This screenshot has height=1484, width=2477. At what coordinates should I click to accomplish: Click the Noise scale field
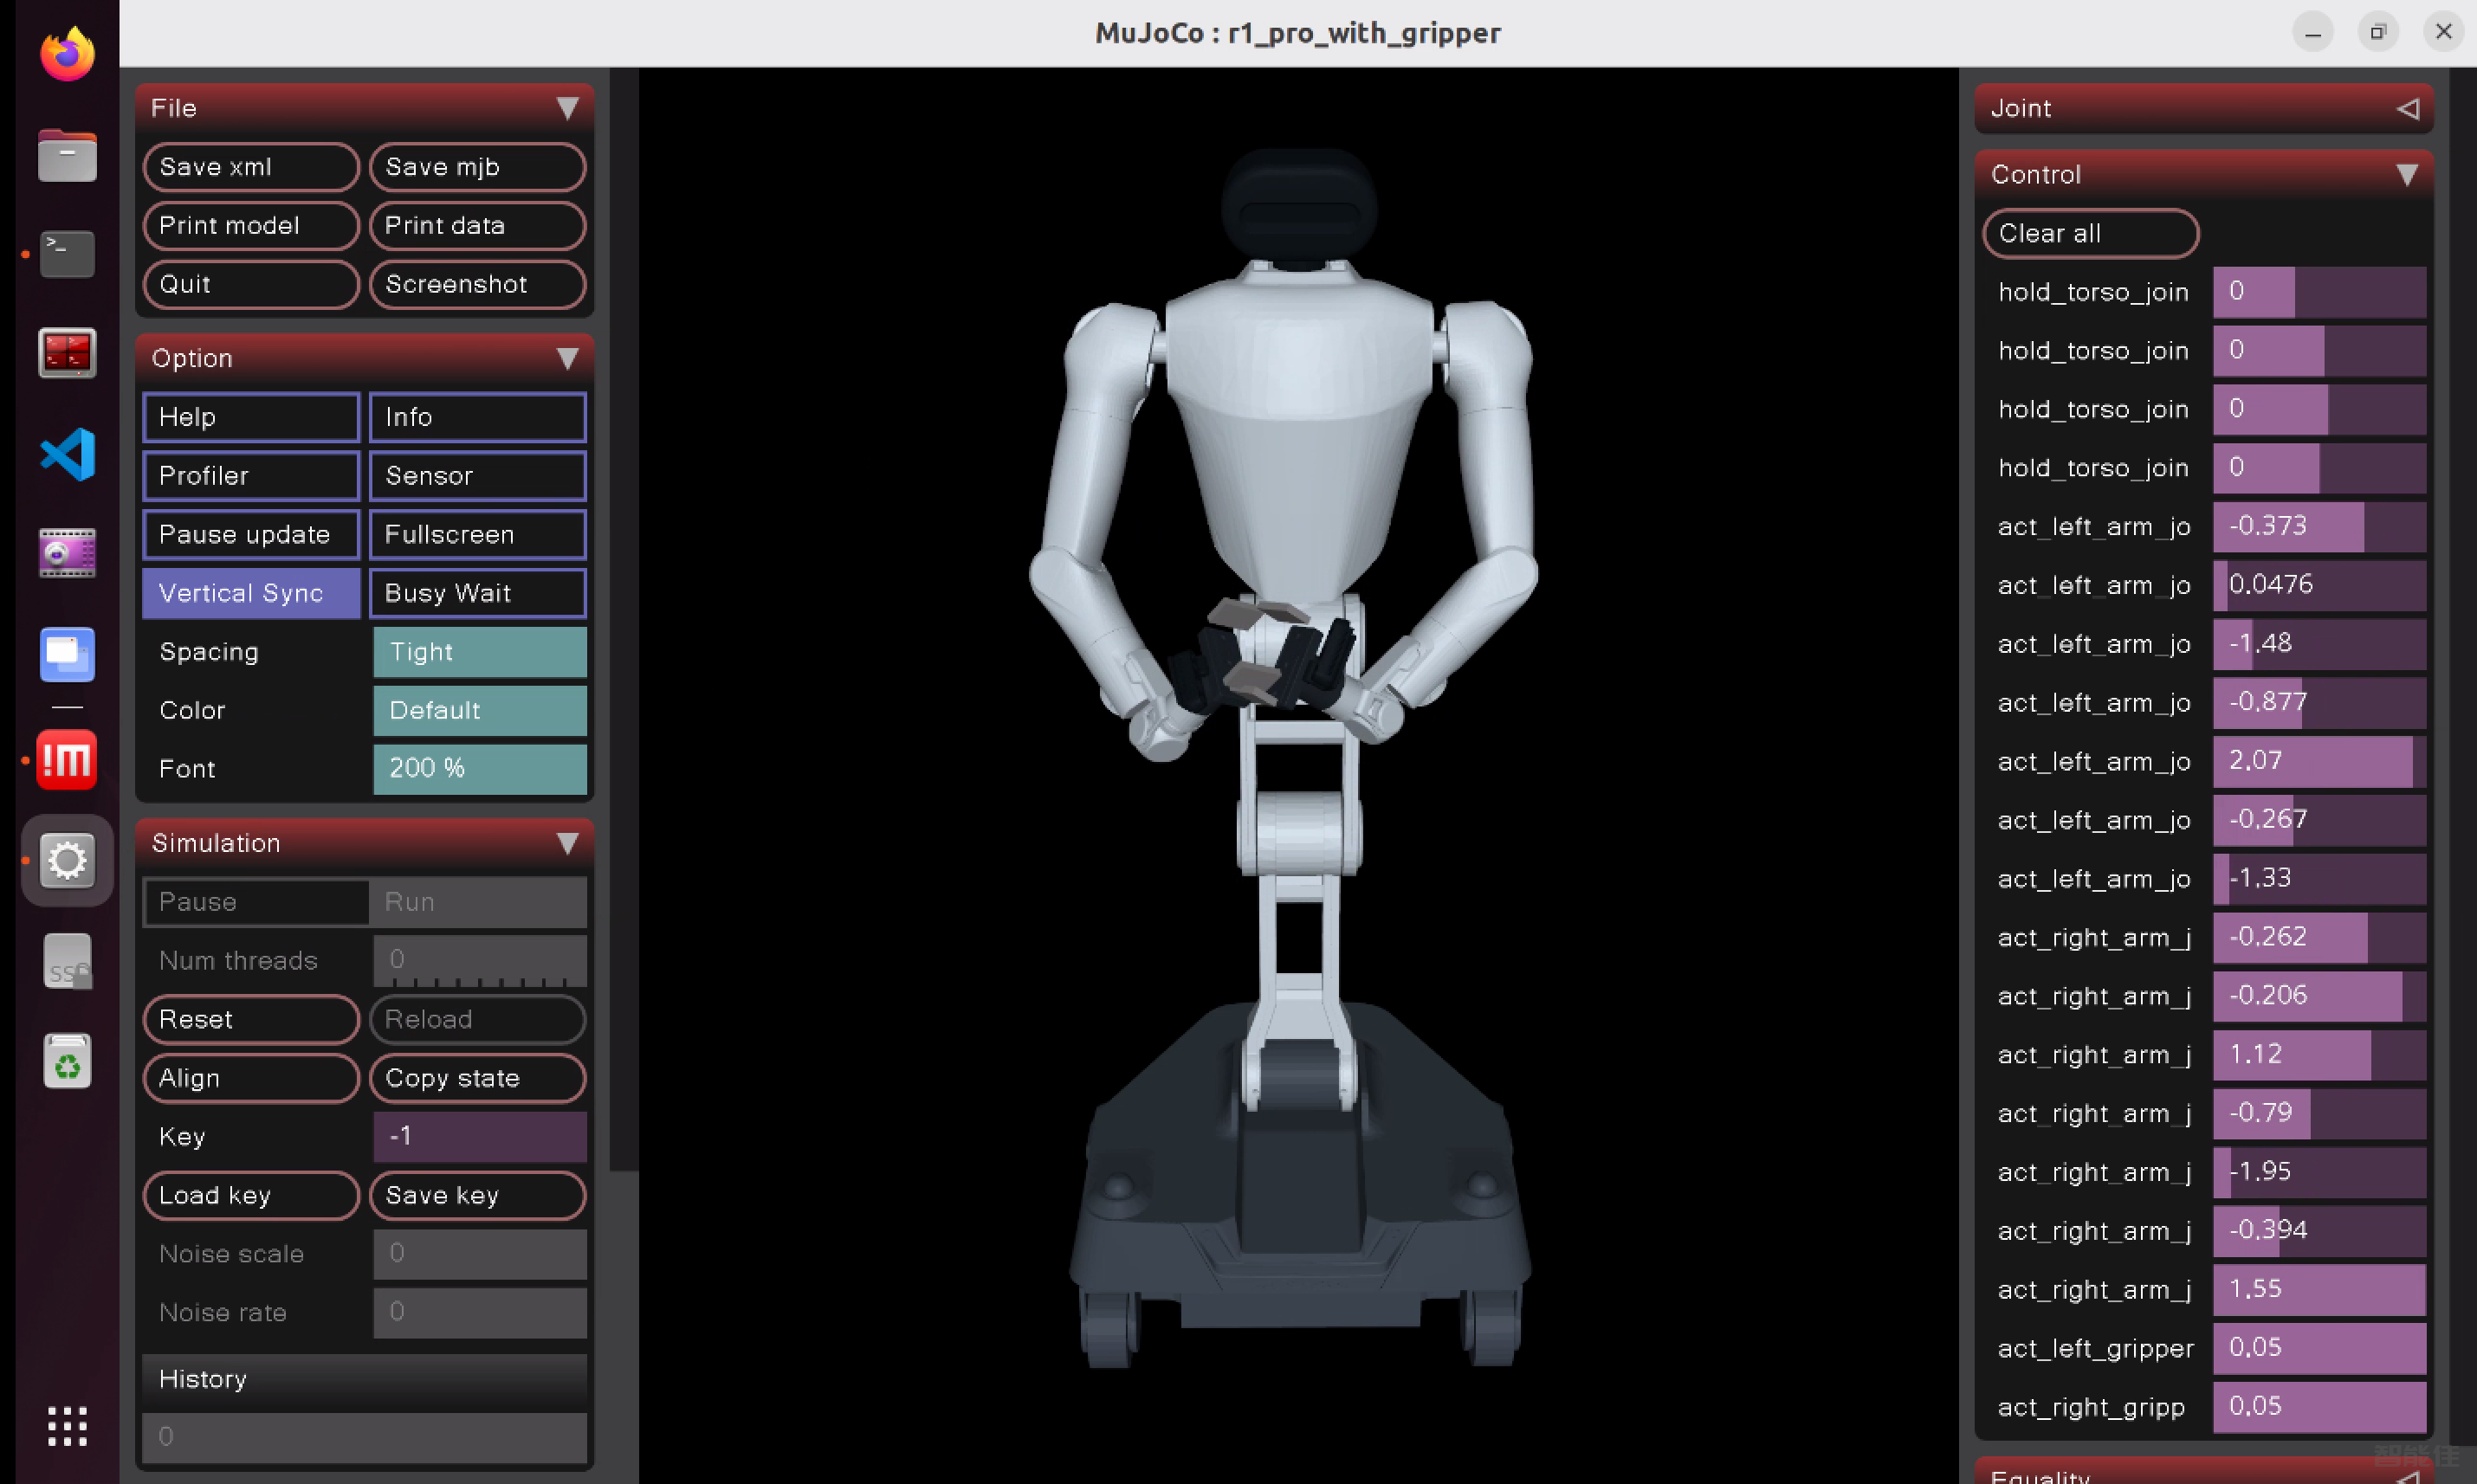480,1255
